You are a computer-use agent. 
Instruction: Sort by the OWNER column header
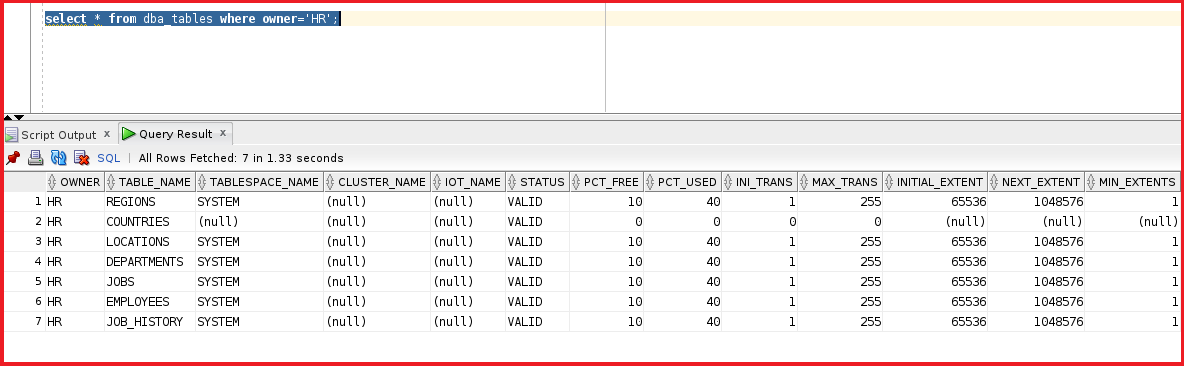click(x=74, y=182)
